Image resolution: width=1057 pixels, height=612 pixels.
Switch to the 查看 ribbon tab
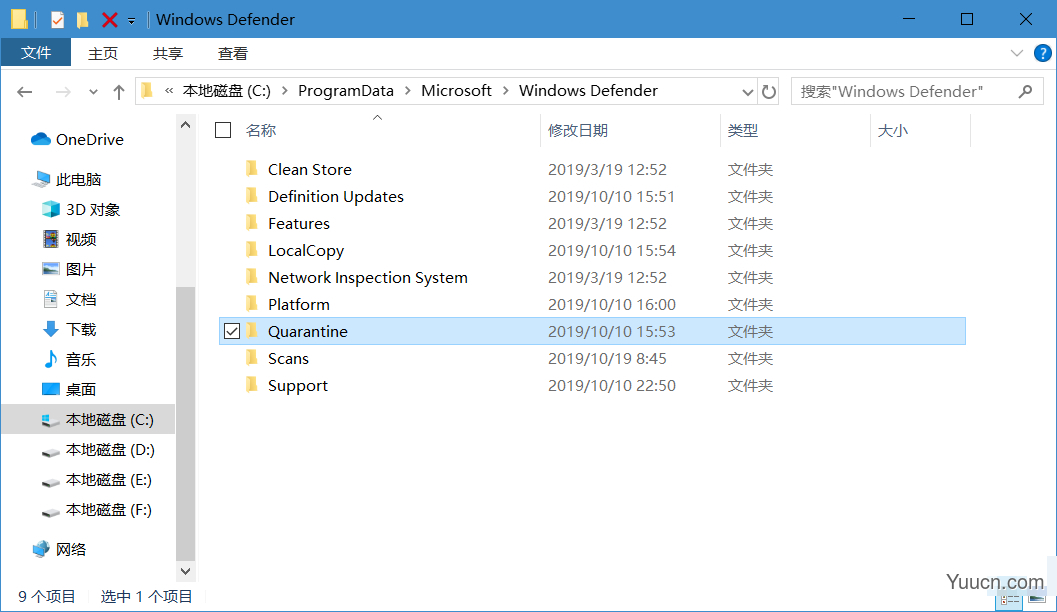(x=233, y=53)
